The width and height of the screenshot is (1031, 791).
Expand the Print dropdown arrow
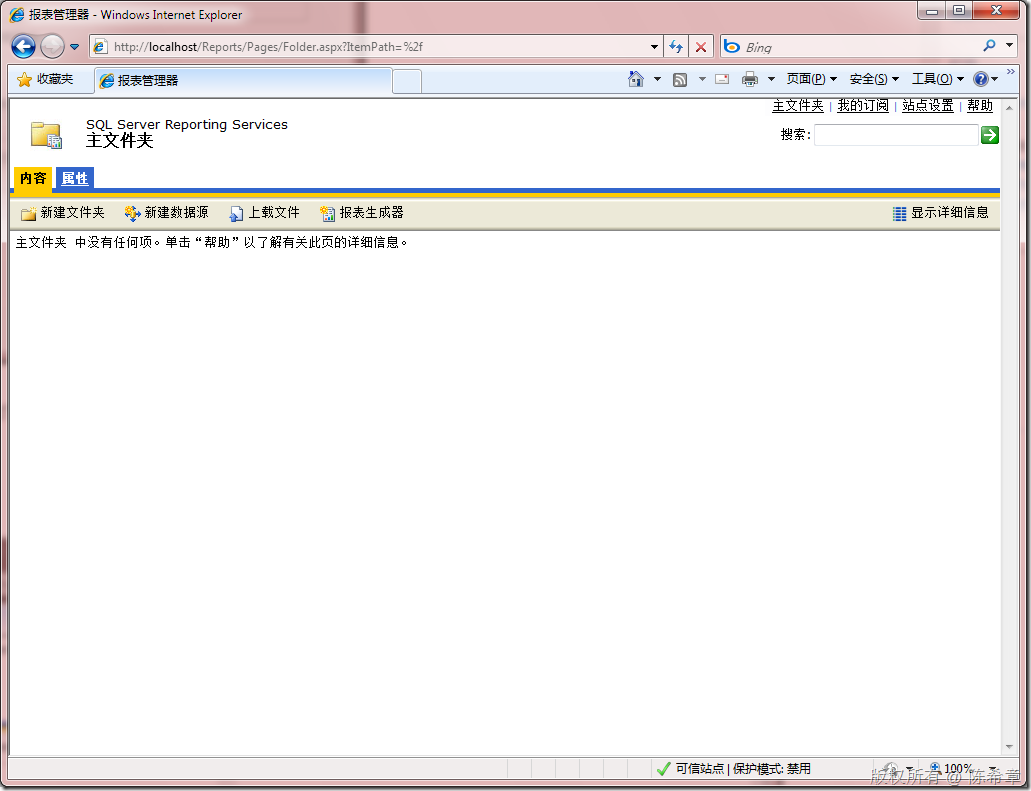click(771, 80)
